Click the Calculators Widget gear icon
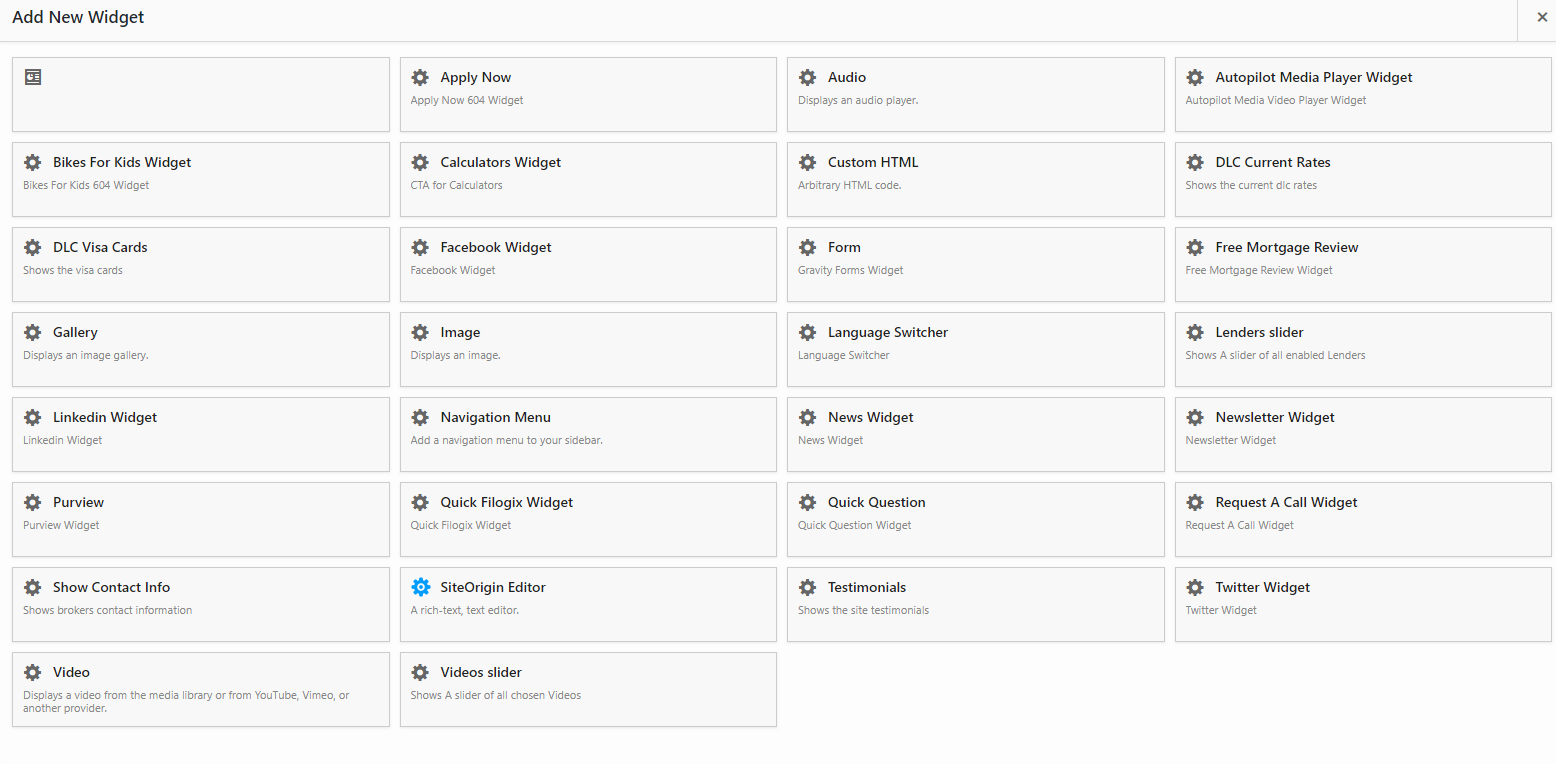The image size is (1556, 764). pos(420,162)
